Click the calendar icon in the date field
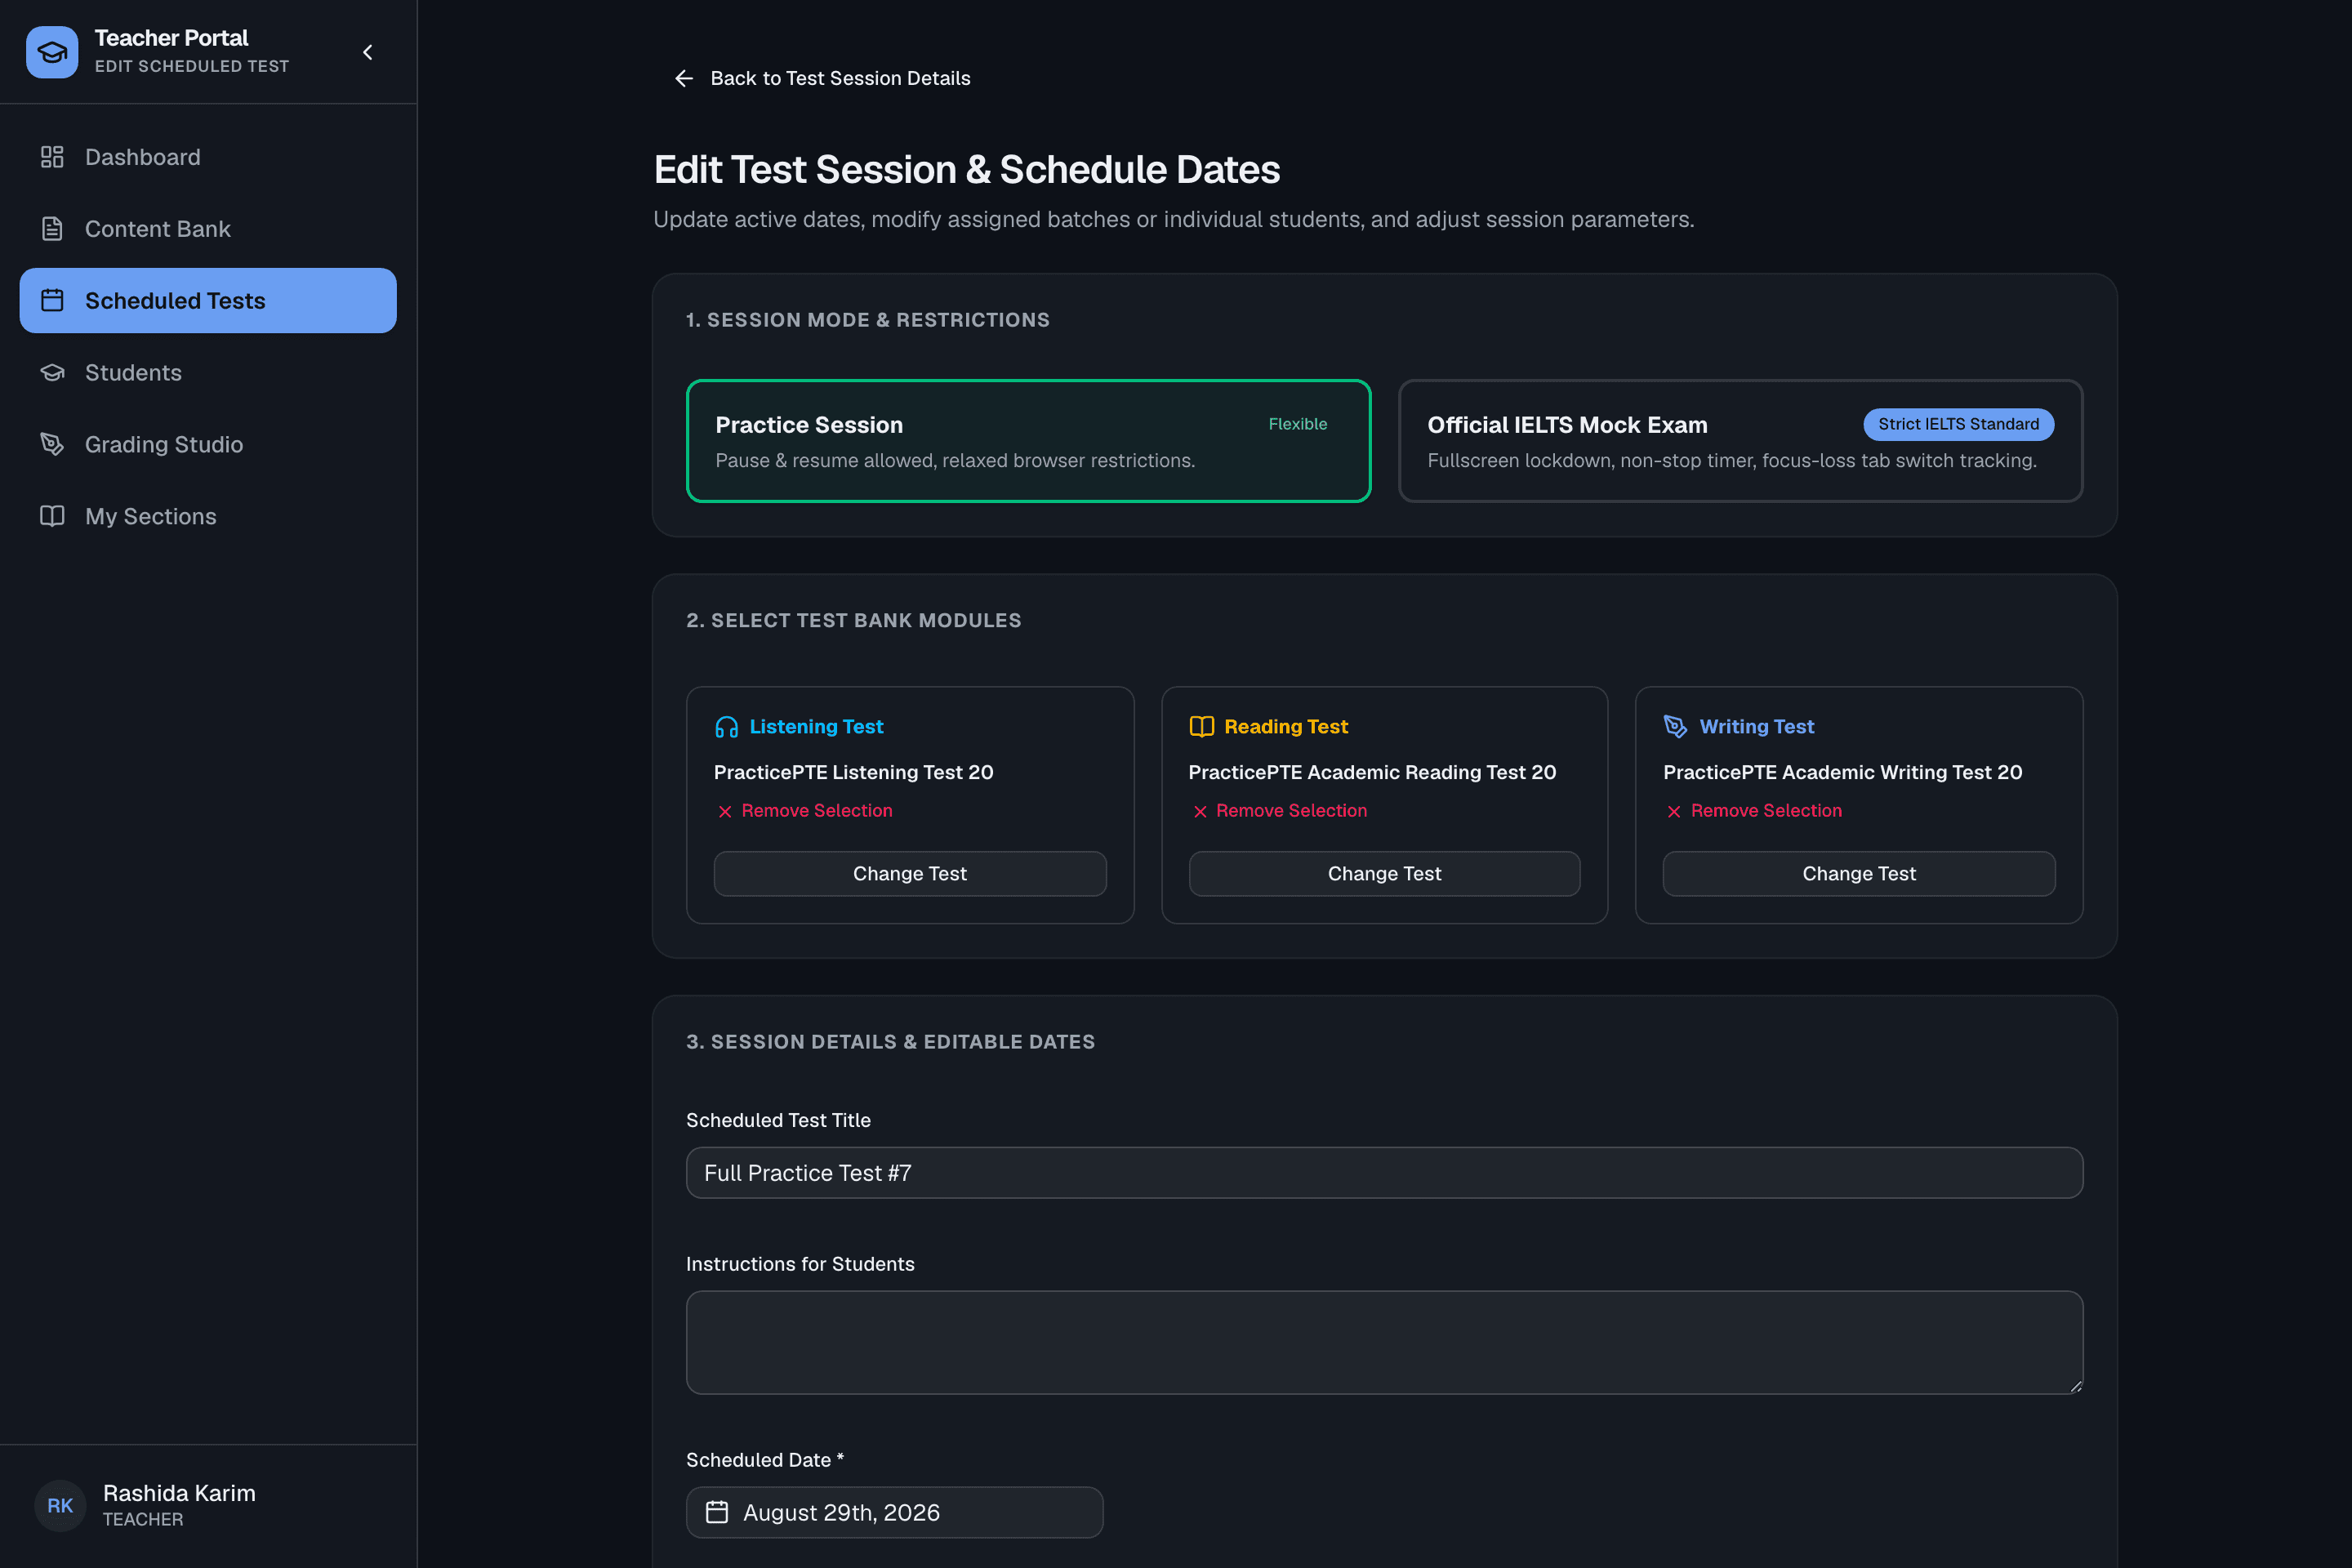Viewport: 2352px width, 1568px height. 717,1513
